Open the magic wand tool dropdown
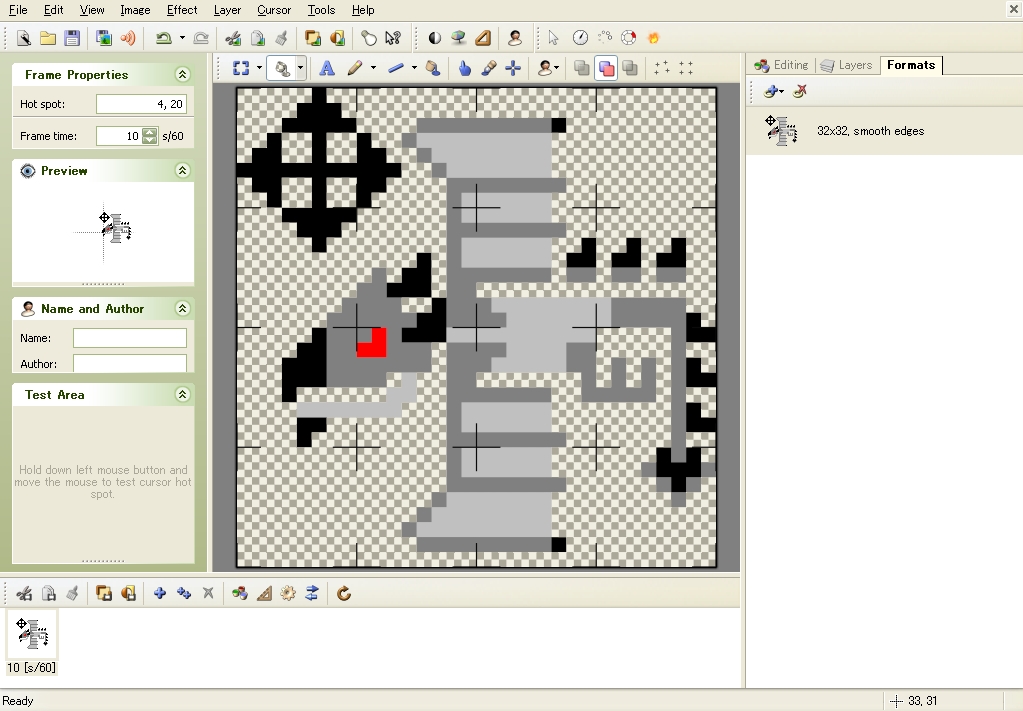Viewport: 1023px width, 711px height. coord(300,68)
